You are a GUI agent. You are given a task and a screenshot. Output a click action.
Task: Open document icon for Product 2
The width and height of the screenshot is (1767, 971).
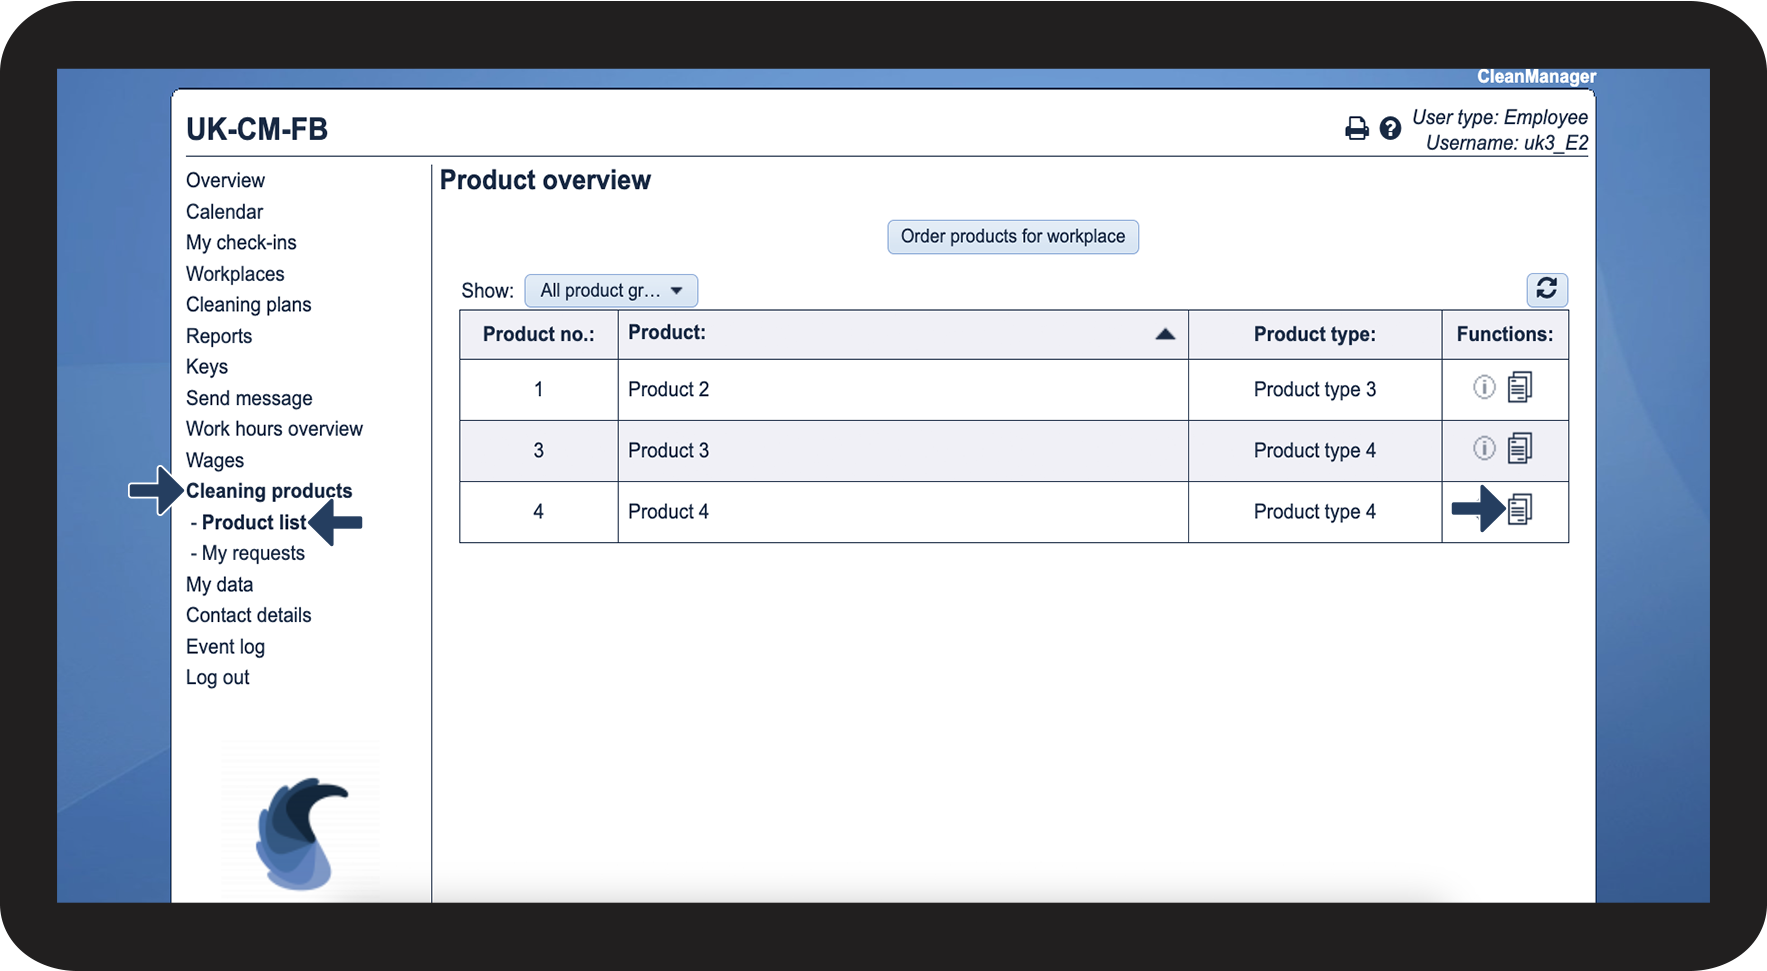tap(1520, 388)
